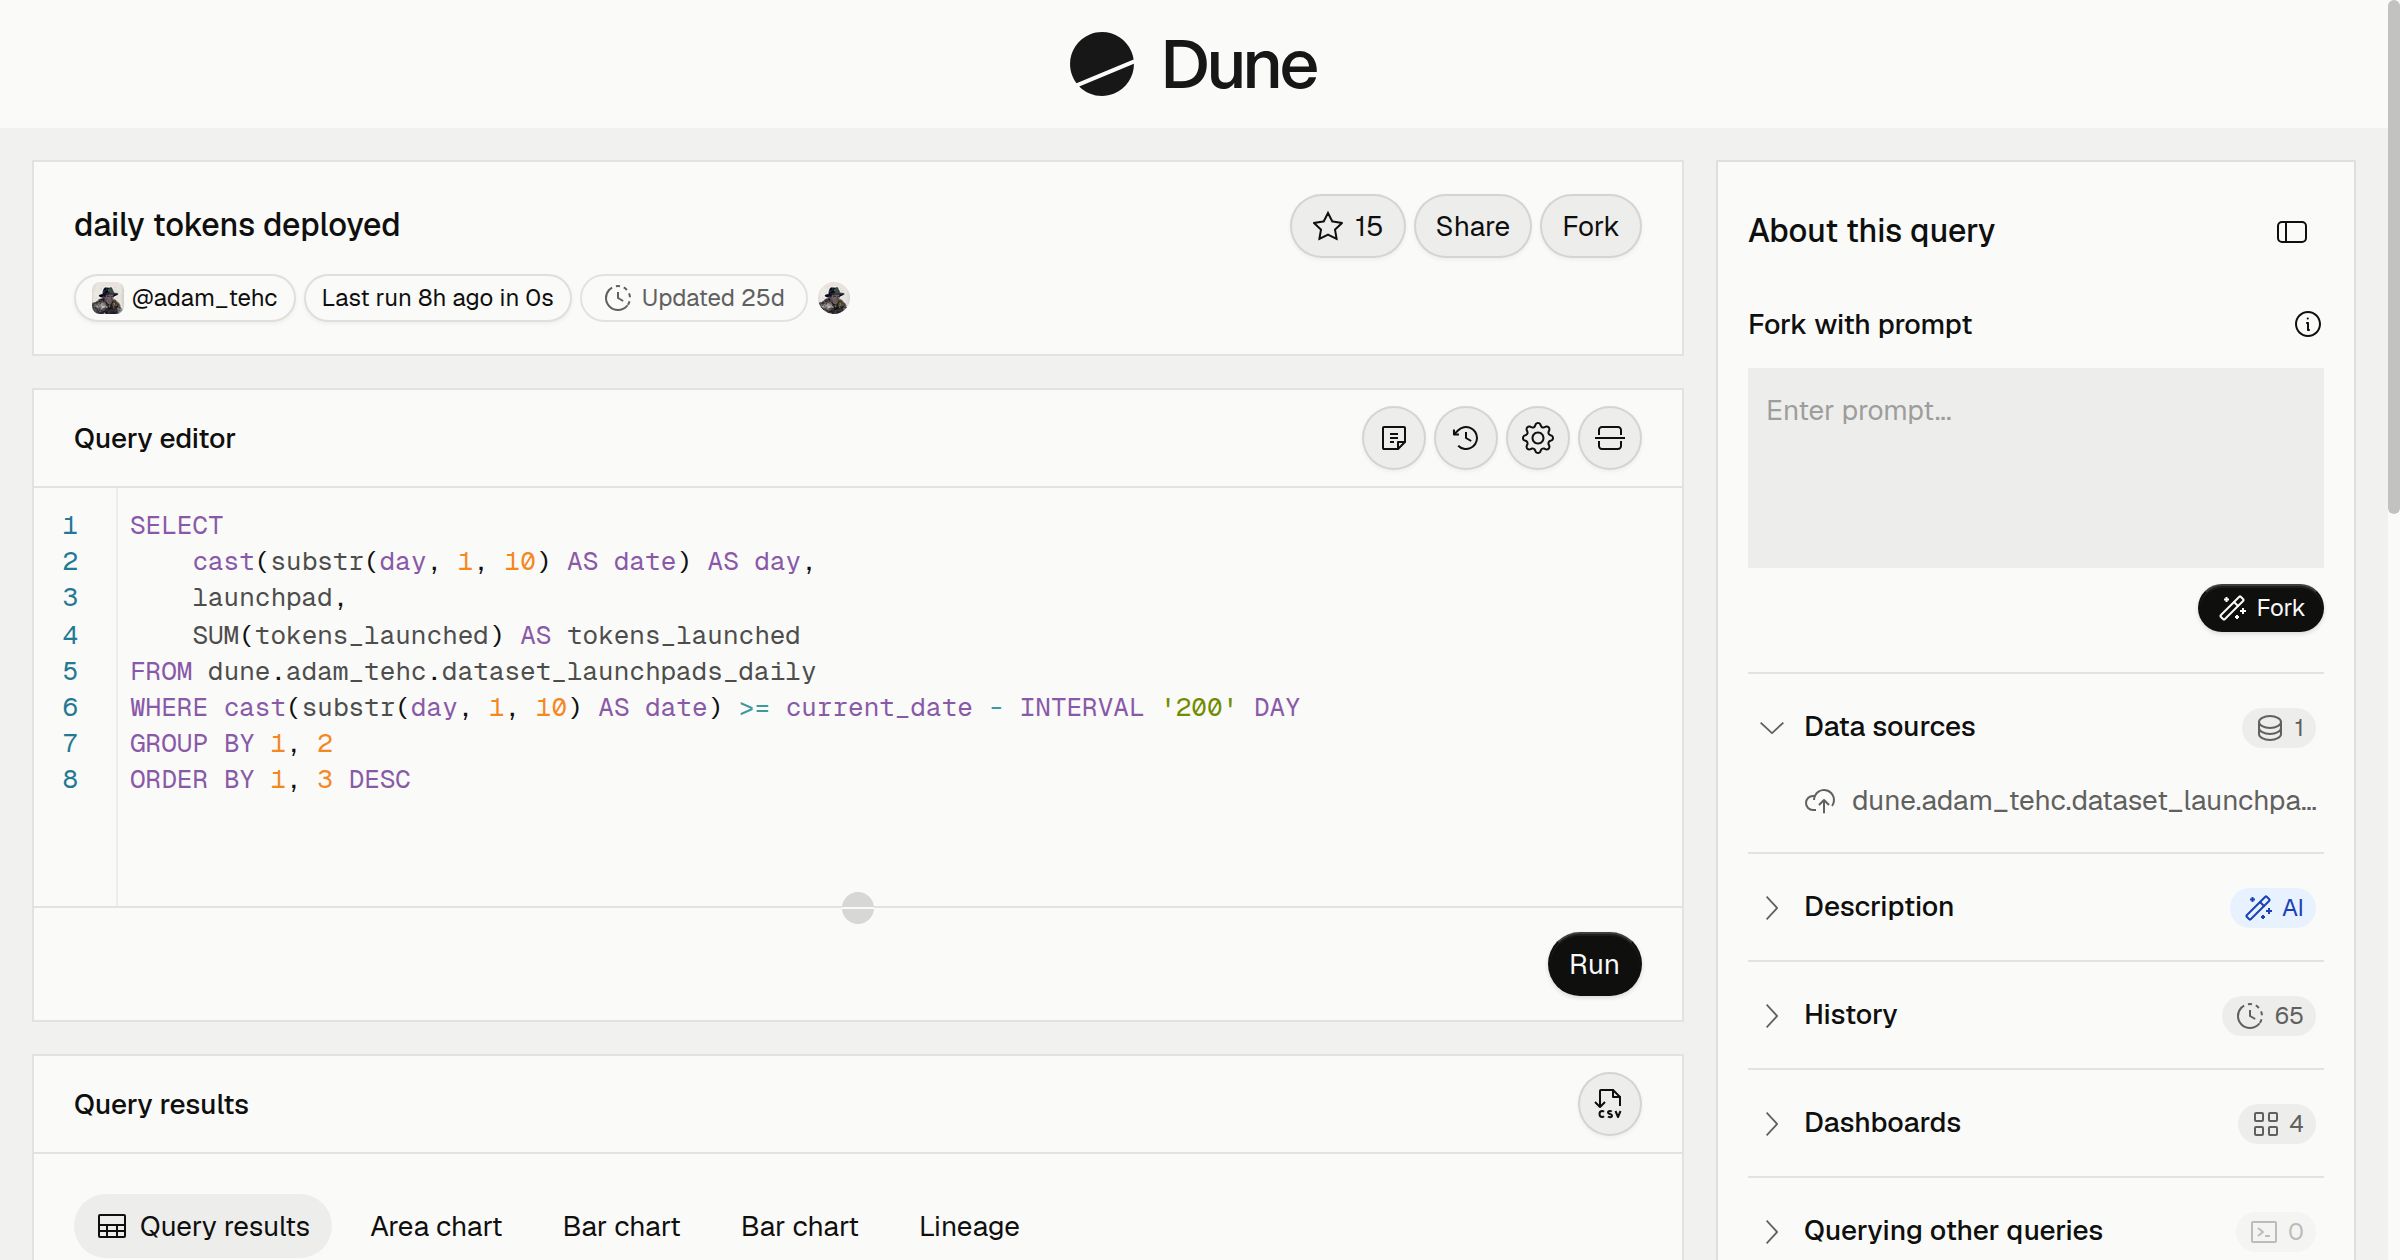Expand the Description section
2400x1260 pixels.
tap(1771, 908)
